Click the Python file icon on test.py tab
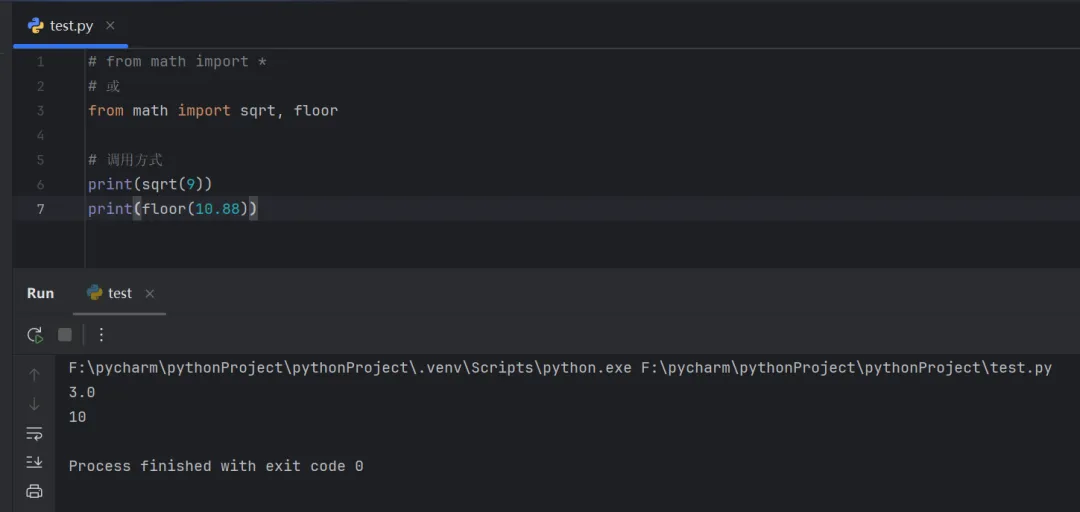Screen dimensions: 1080x512 tap(36, 26)
